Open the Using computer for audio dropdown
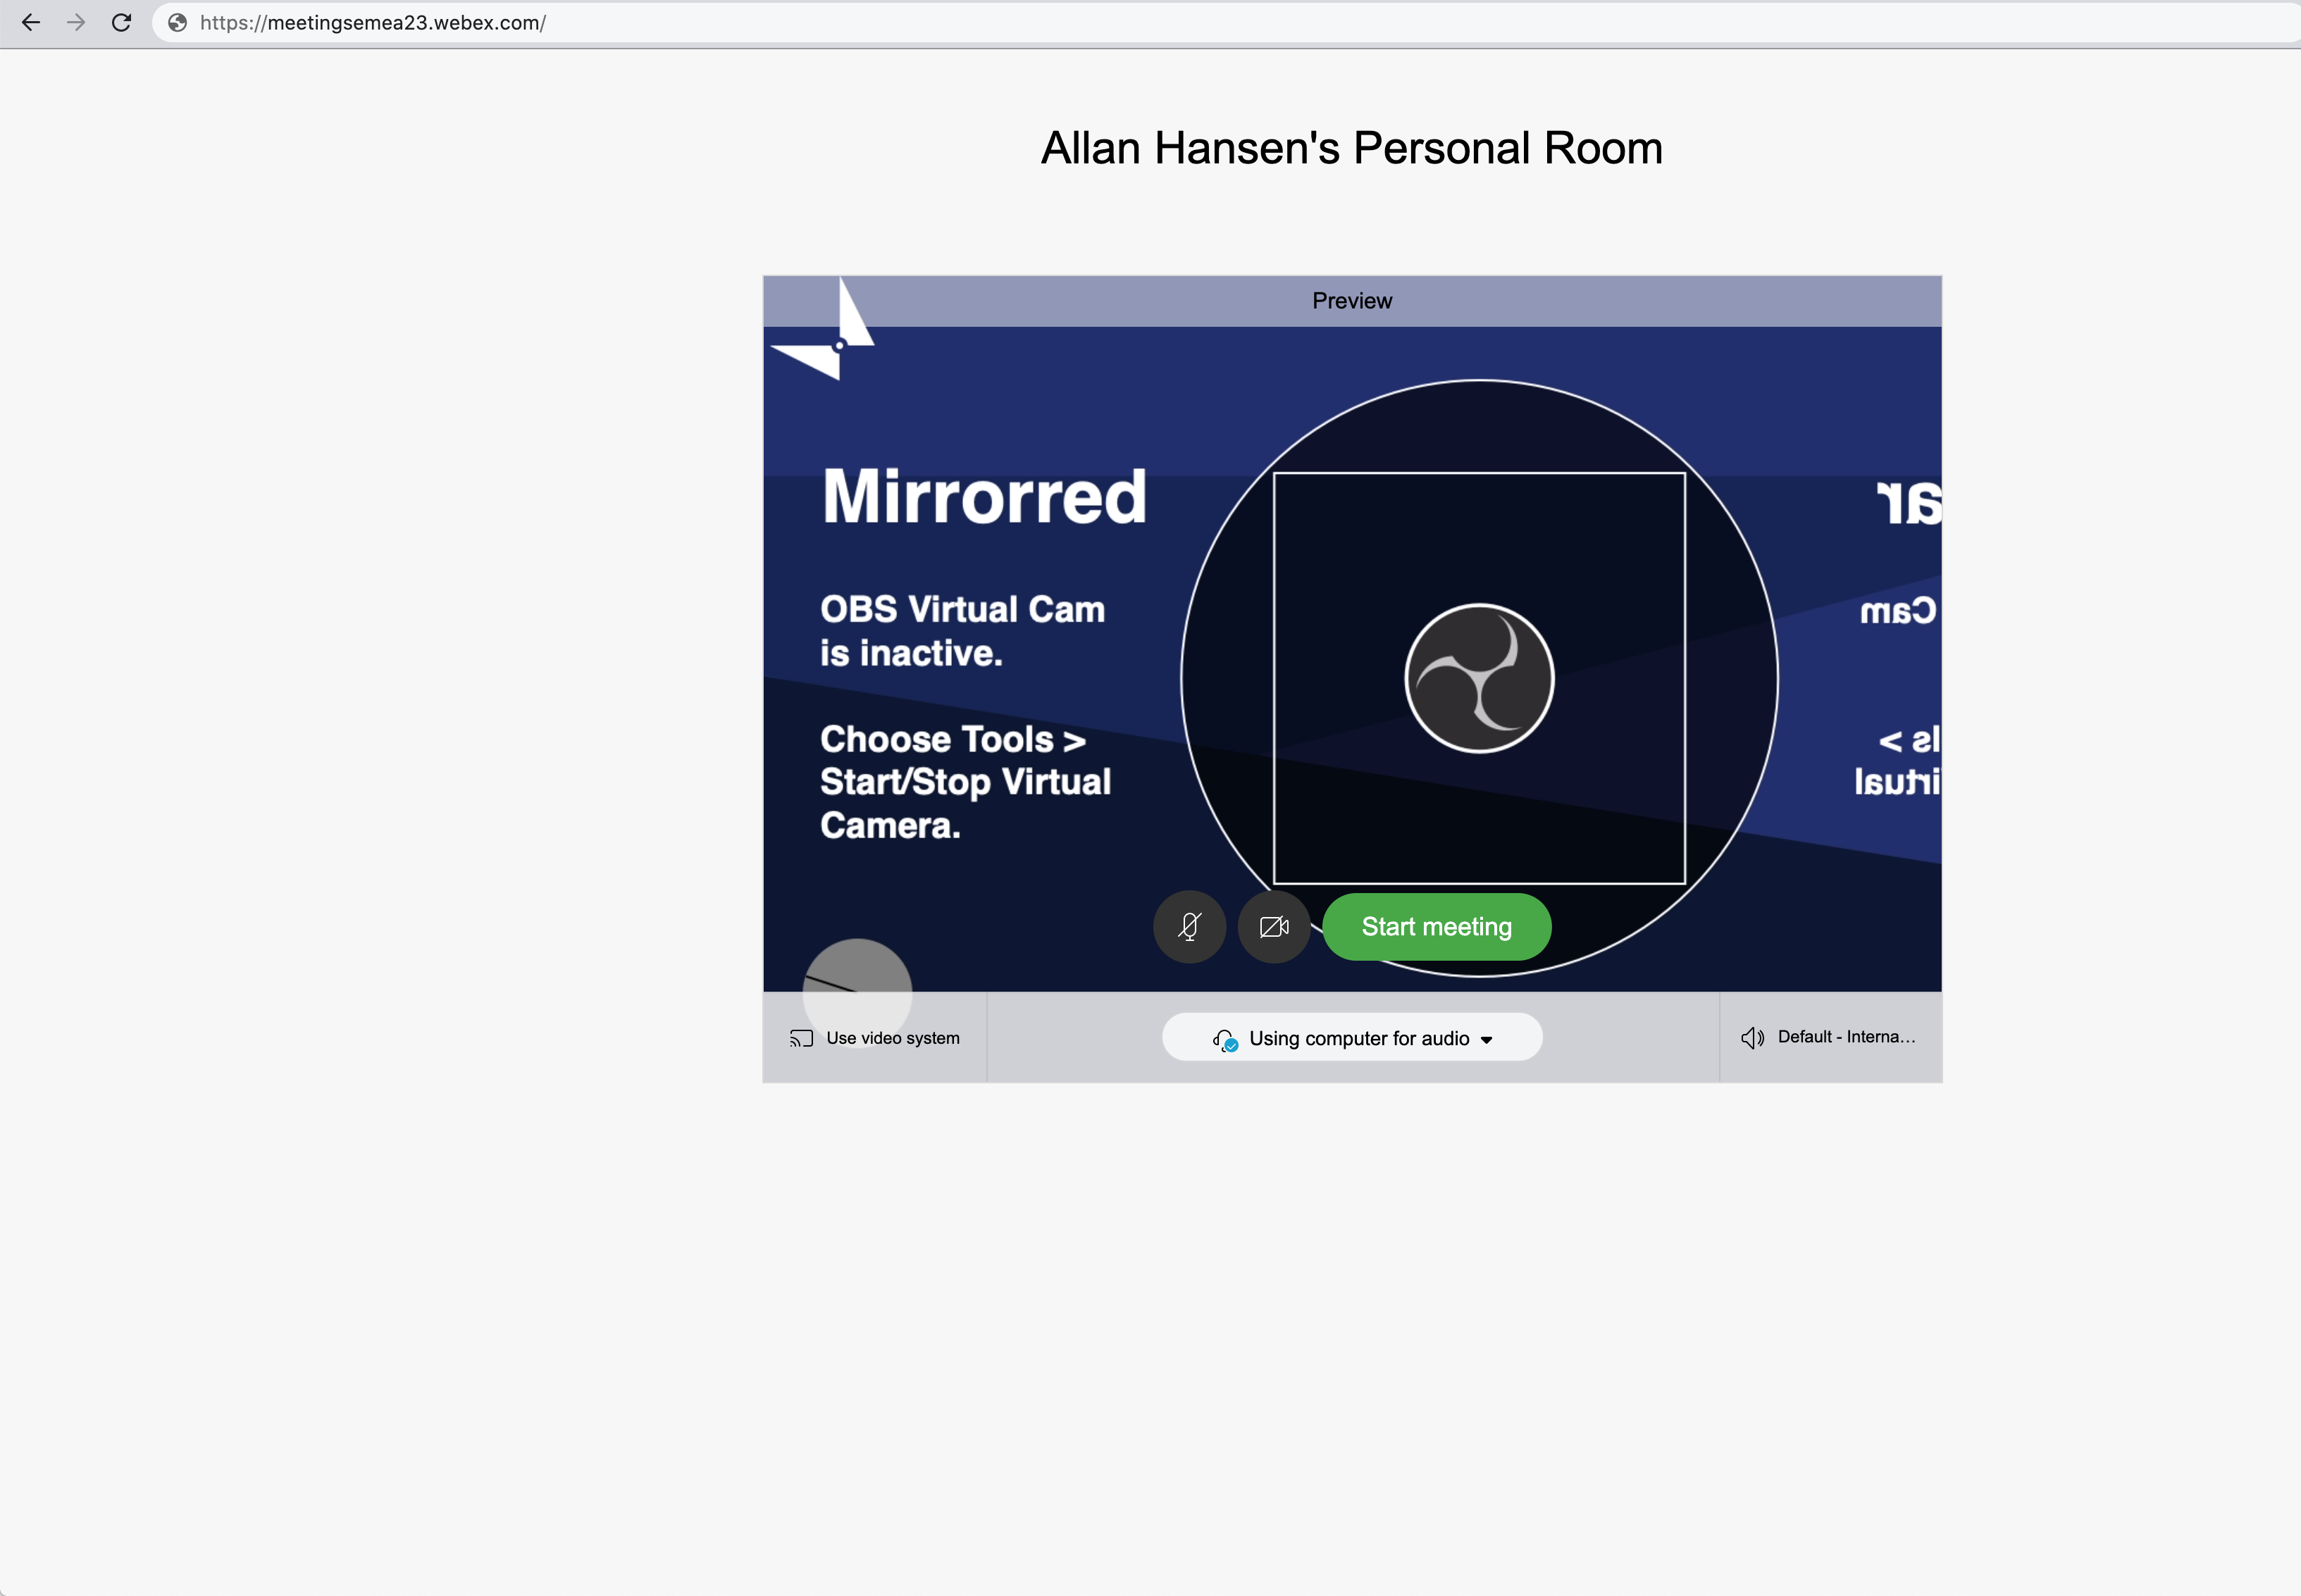Viewport: 2301px width, 1596px height. [x=1352, y=1038]
